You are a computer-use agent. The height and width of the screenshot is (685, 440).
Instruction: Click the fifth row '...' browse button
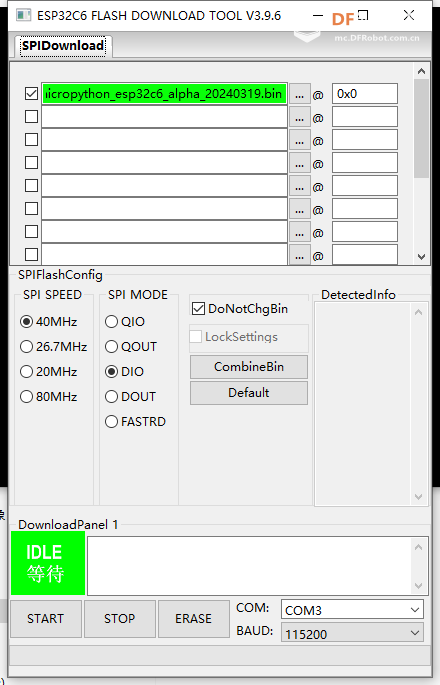click(299, 187)
